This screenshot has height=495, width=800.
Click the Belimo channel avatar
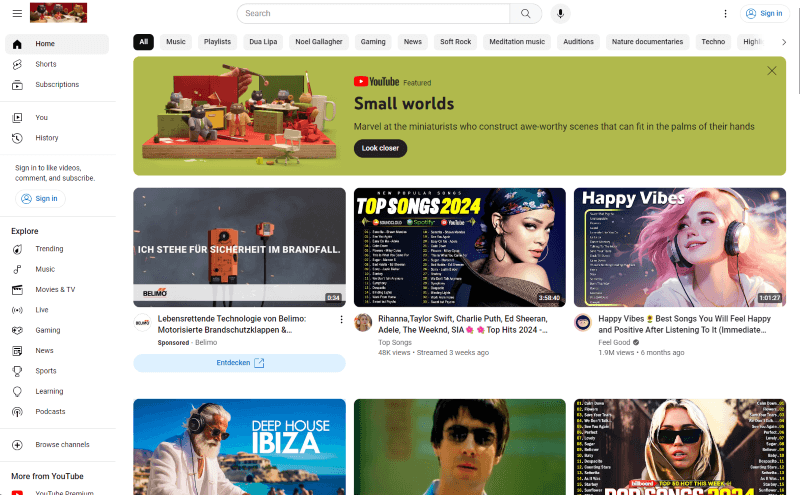[142, 323]
